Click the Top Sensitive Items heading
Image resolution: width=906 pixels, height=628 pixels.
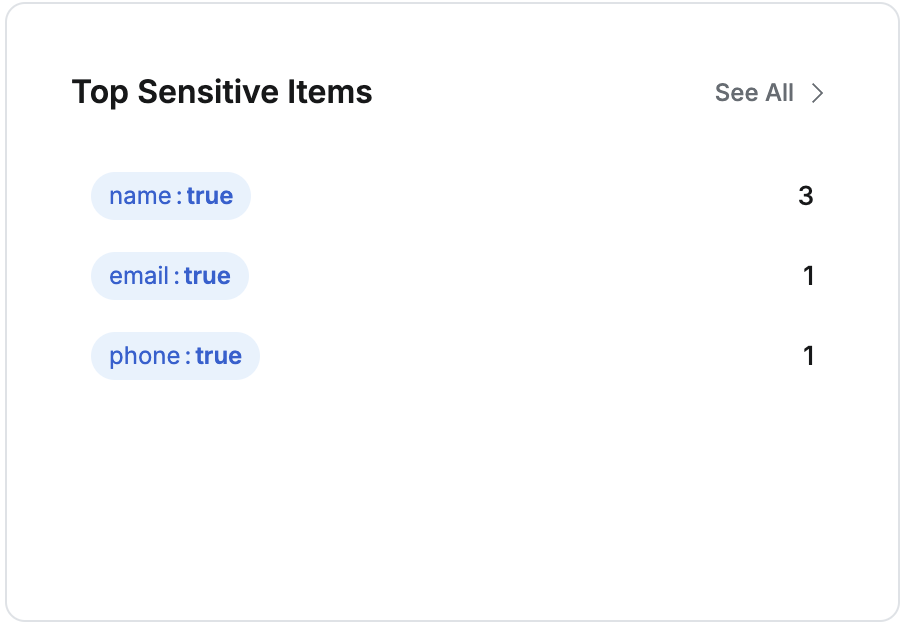[222, 93]
